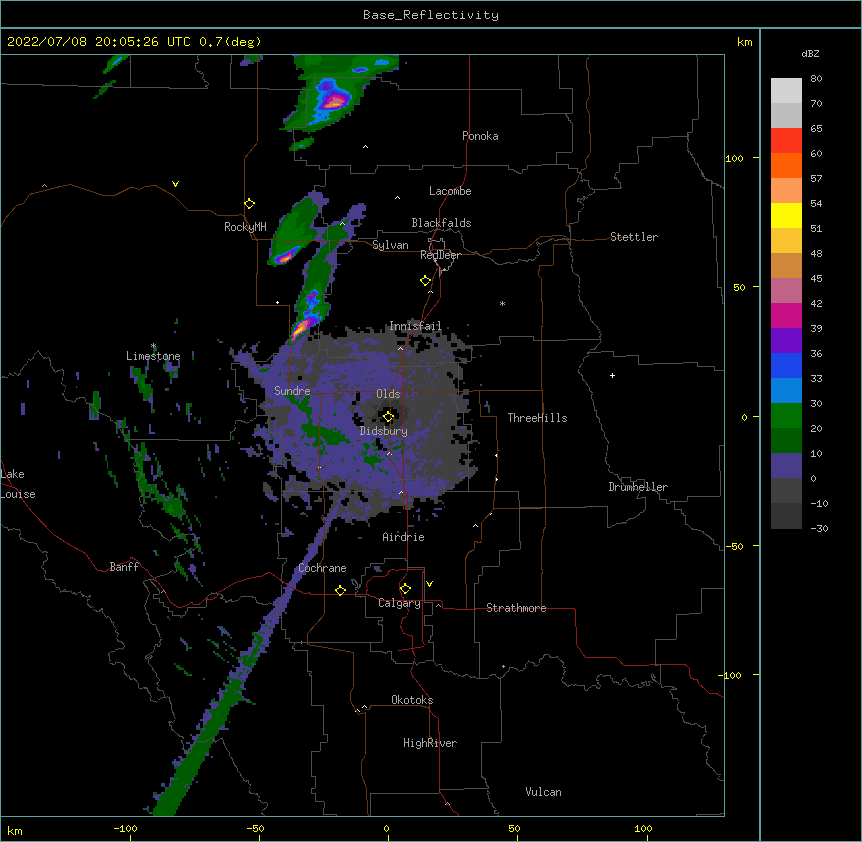The image size is (862, 842).
Task: Click the Banff label
Action: [124, 567]
